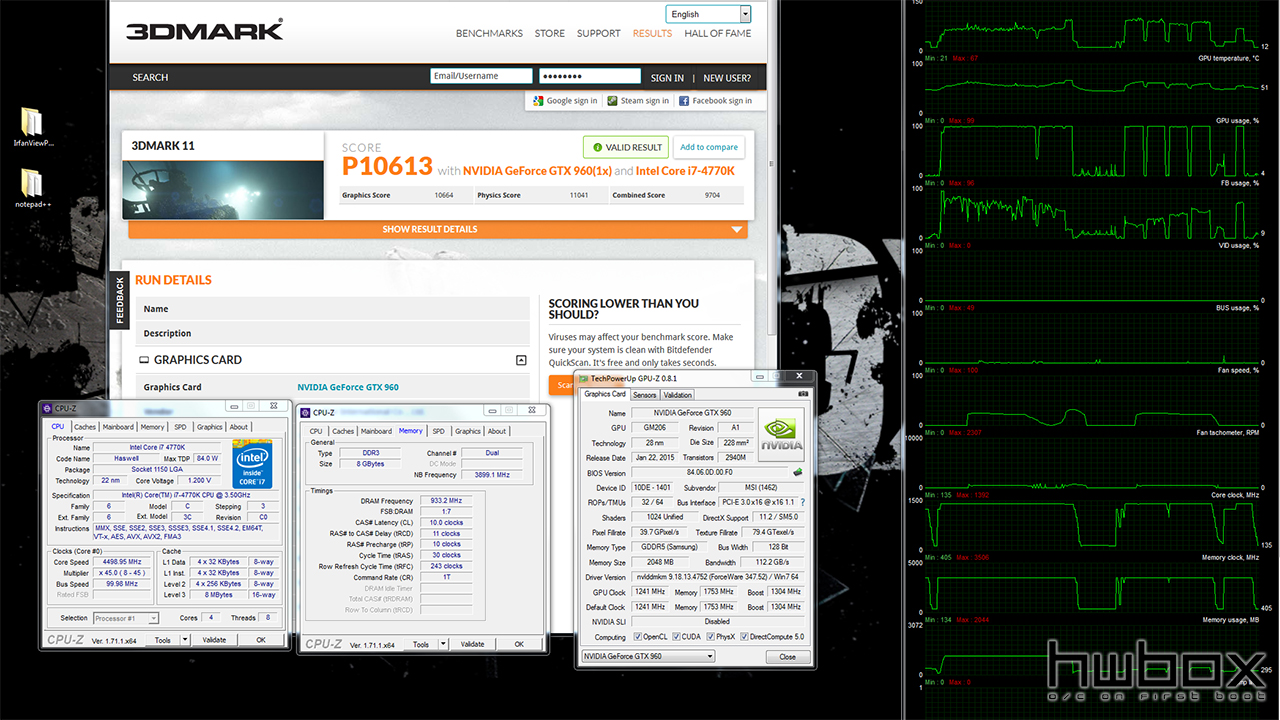The height and width of the screenshot is (720, 1280).
Task: Click the Google sign in icon
Action: point(538,101)
